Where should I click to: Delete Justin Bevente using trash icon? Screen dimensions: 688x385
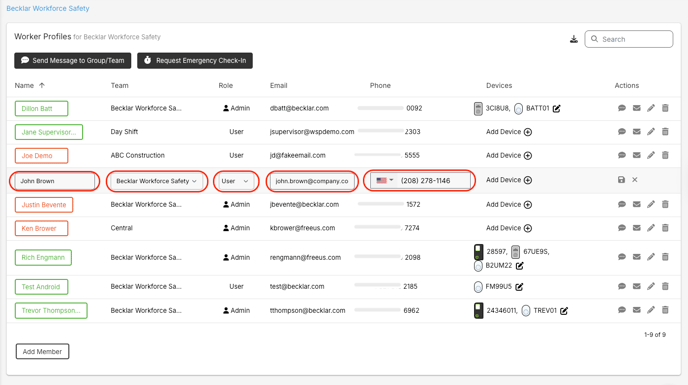pos(665,204)
